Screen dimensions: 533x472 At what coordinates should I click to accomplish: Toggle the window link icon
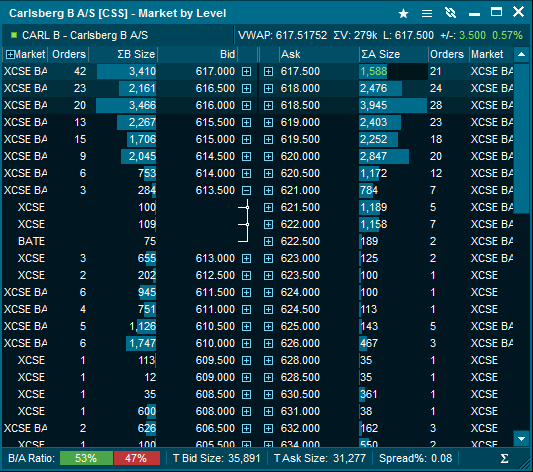tap(450, 13)
